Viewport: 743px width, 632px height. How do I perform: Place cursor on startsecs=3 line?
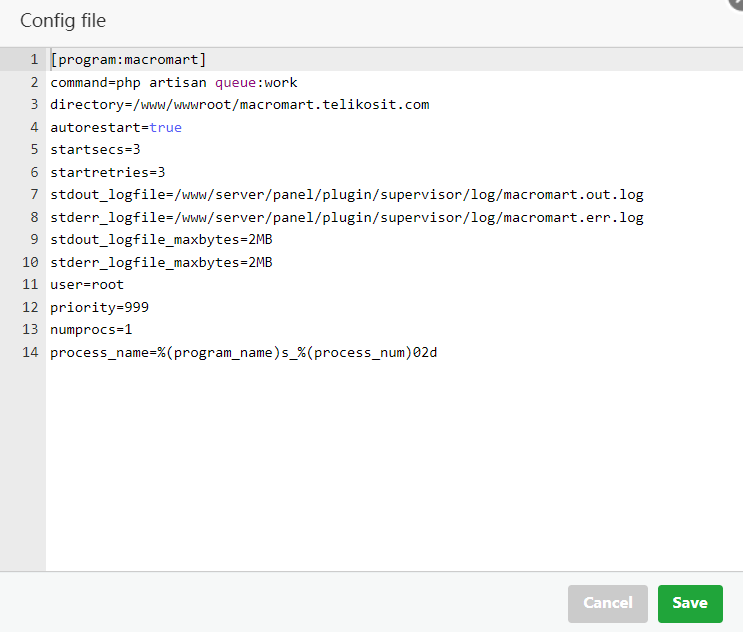point(95,150)
